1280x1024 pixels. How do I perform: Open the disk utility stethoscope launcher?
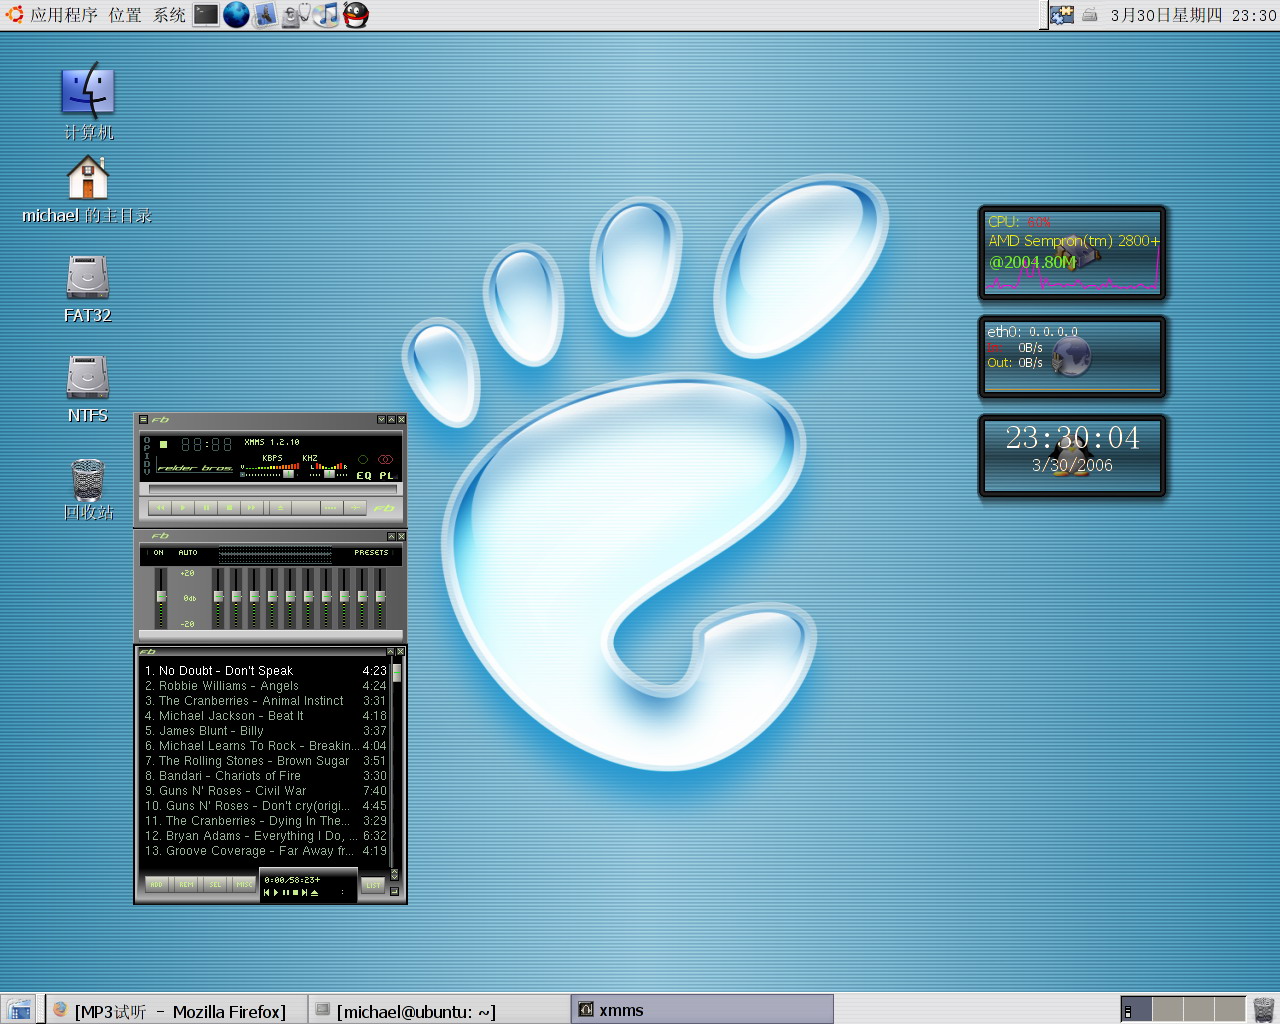(x=295, y=15)
